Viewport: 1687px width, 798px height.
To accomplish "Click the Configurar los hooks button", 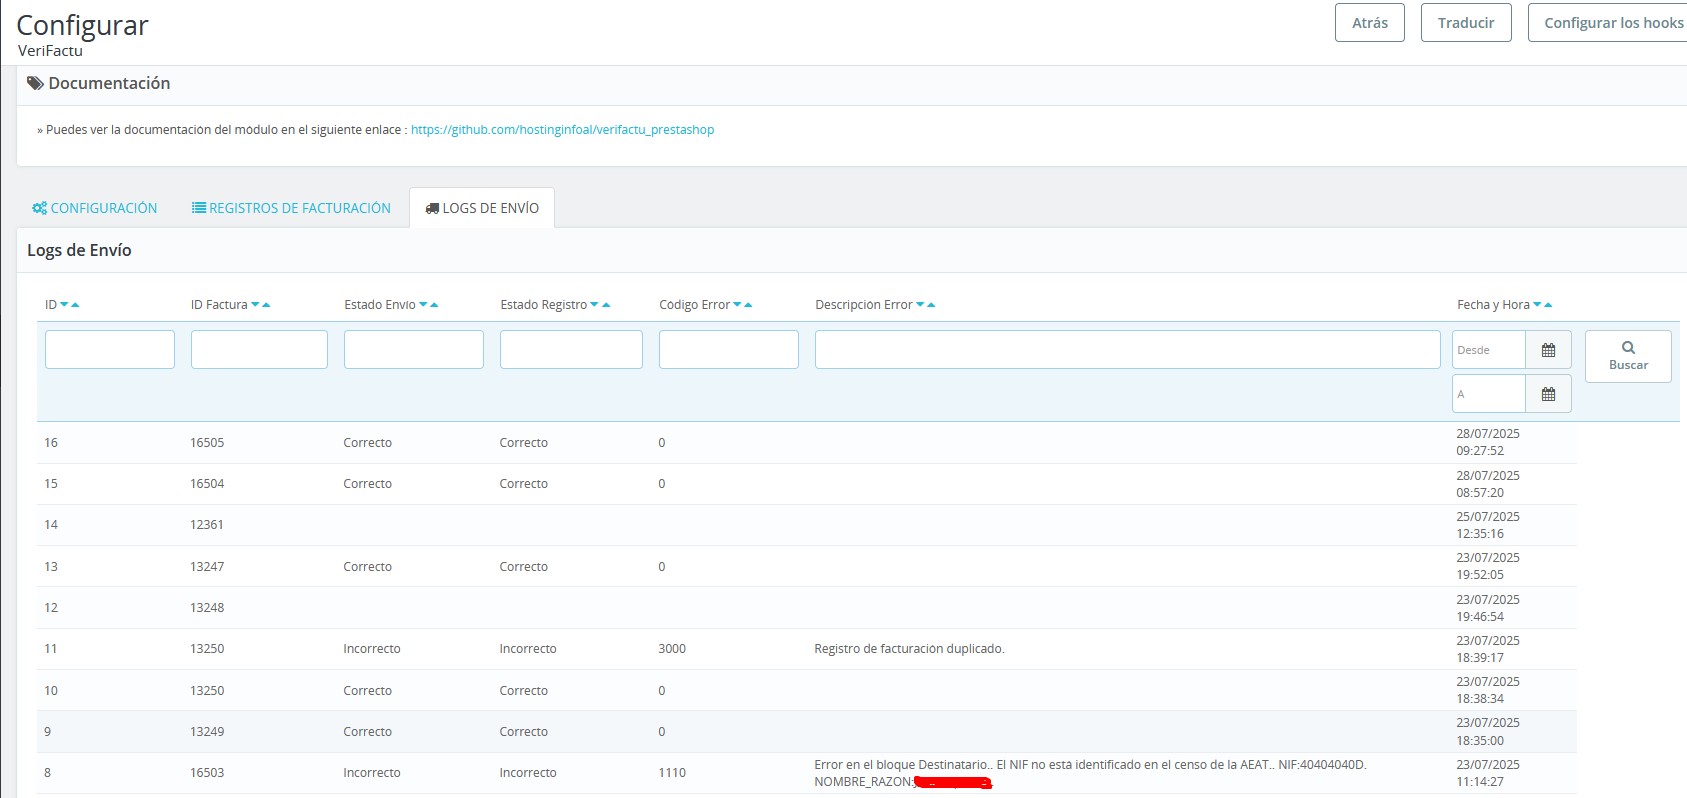I will pos(1610,23).
